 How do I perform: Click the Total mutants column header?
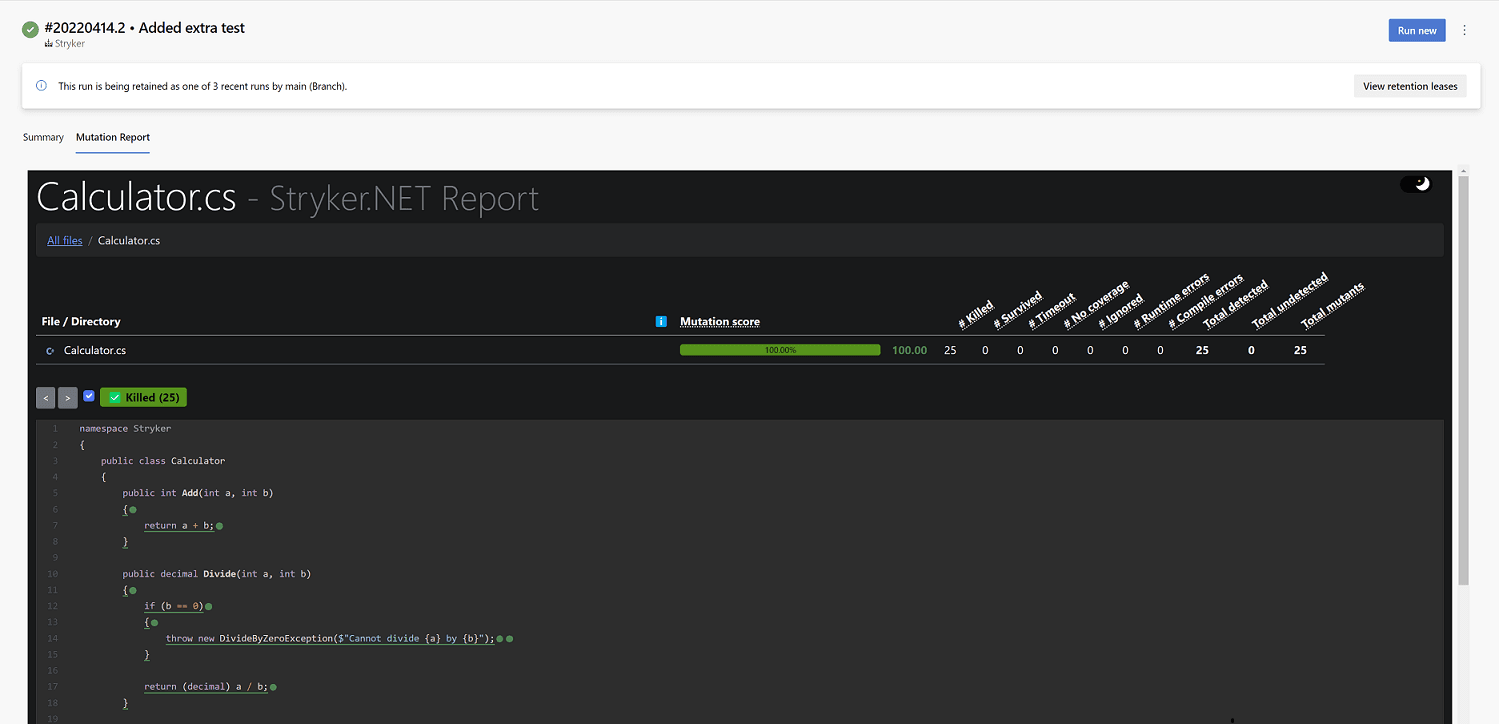pos(1333,305)
